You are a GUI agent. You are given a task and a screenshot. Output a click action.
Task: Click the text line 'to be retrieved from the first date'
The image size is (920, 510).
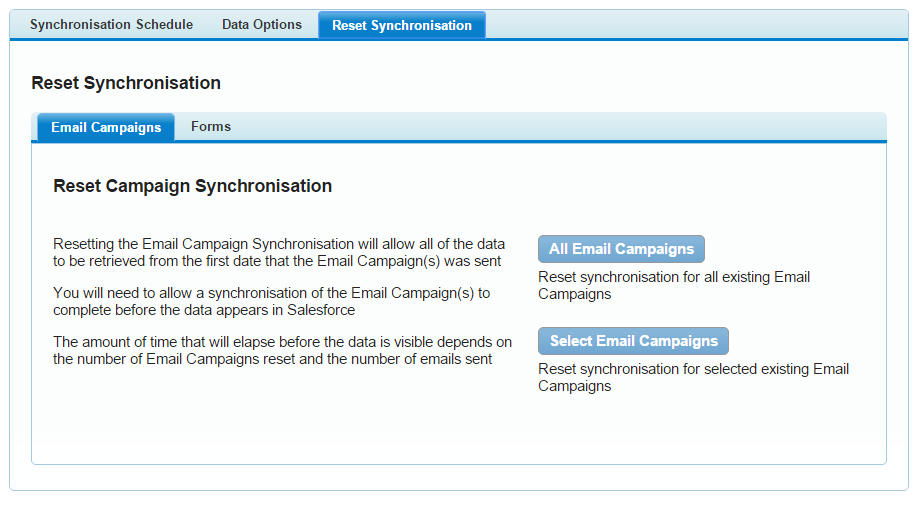click(x=277, y=261)
